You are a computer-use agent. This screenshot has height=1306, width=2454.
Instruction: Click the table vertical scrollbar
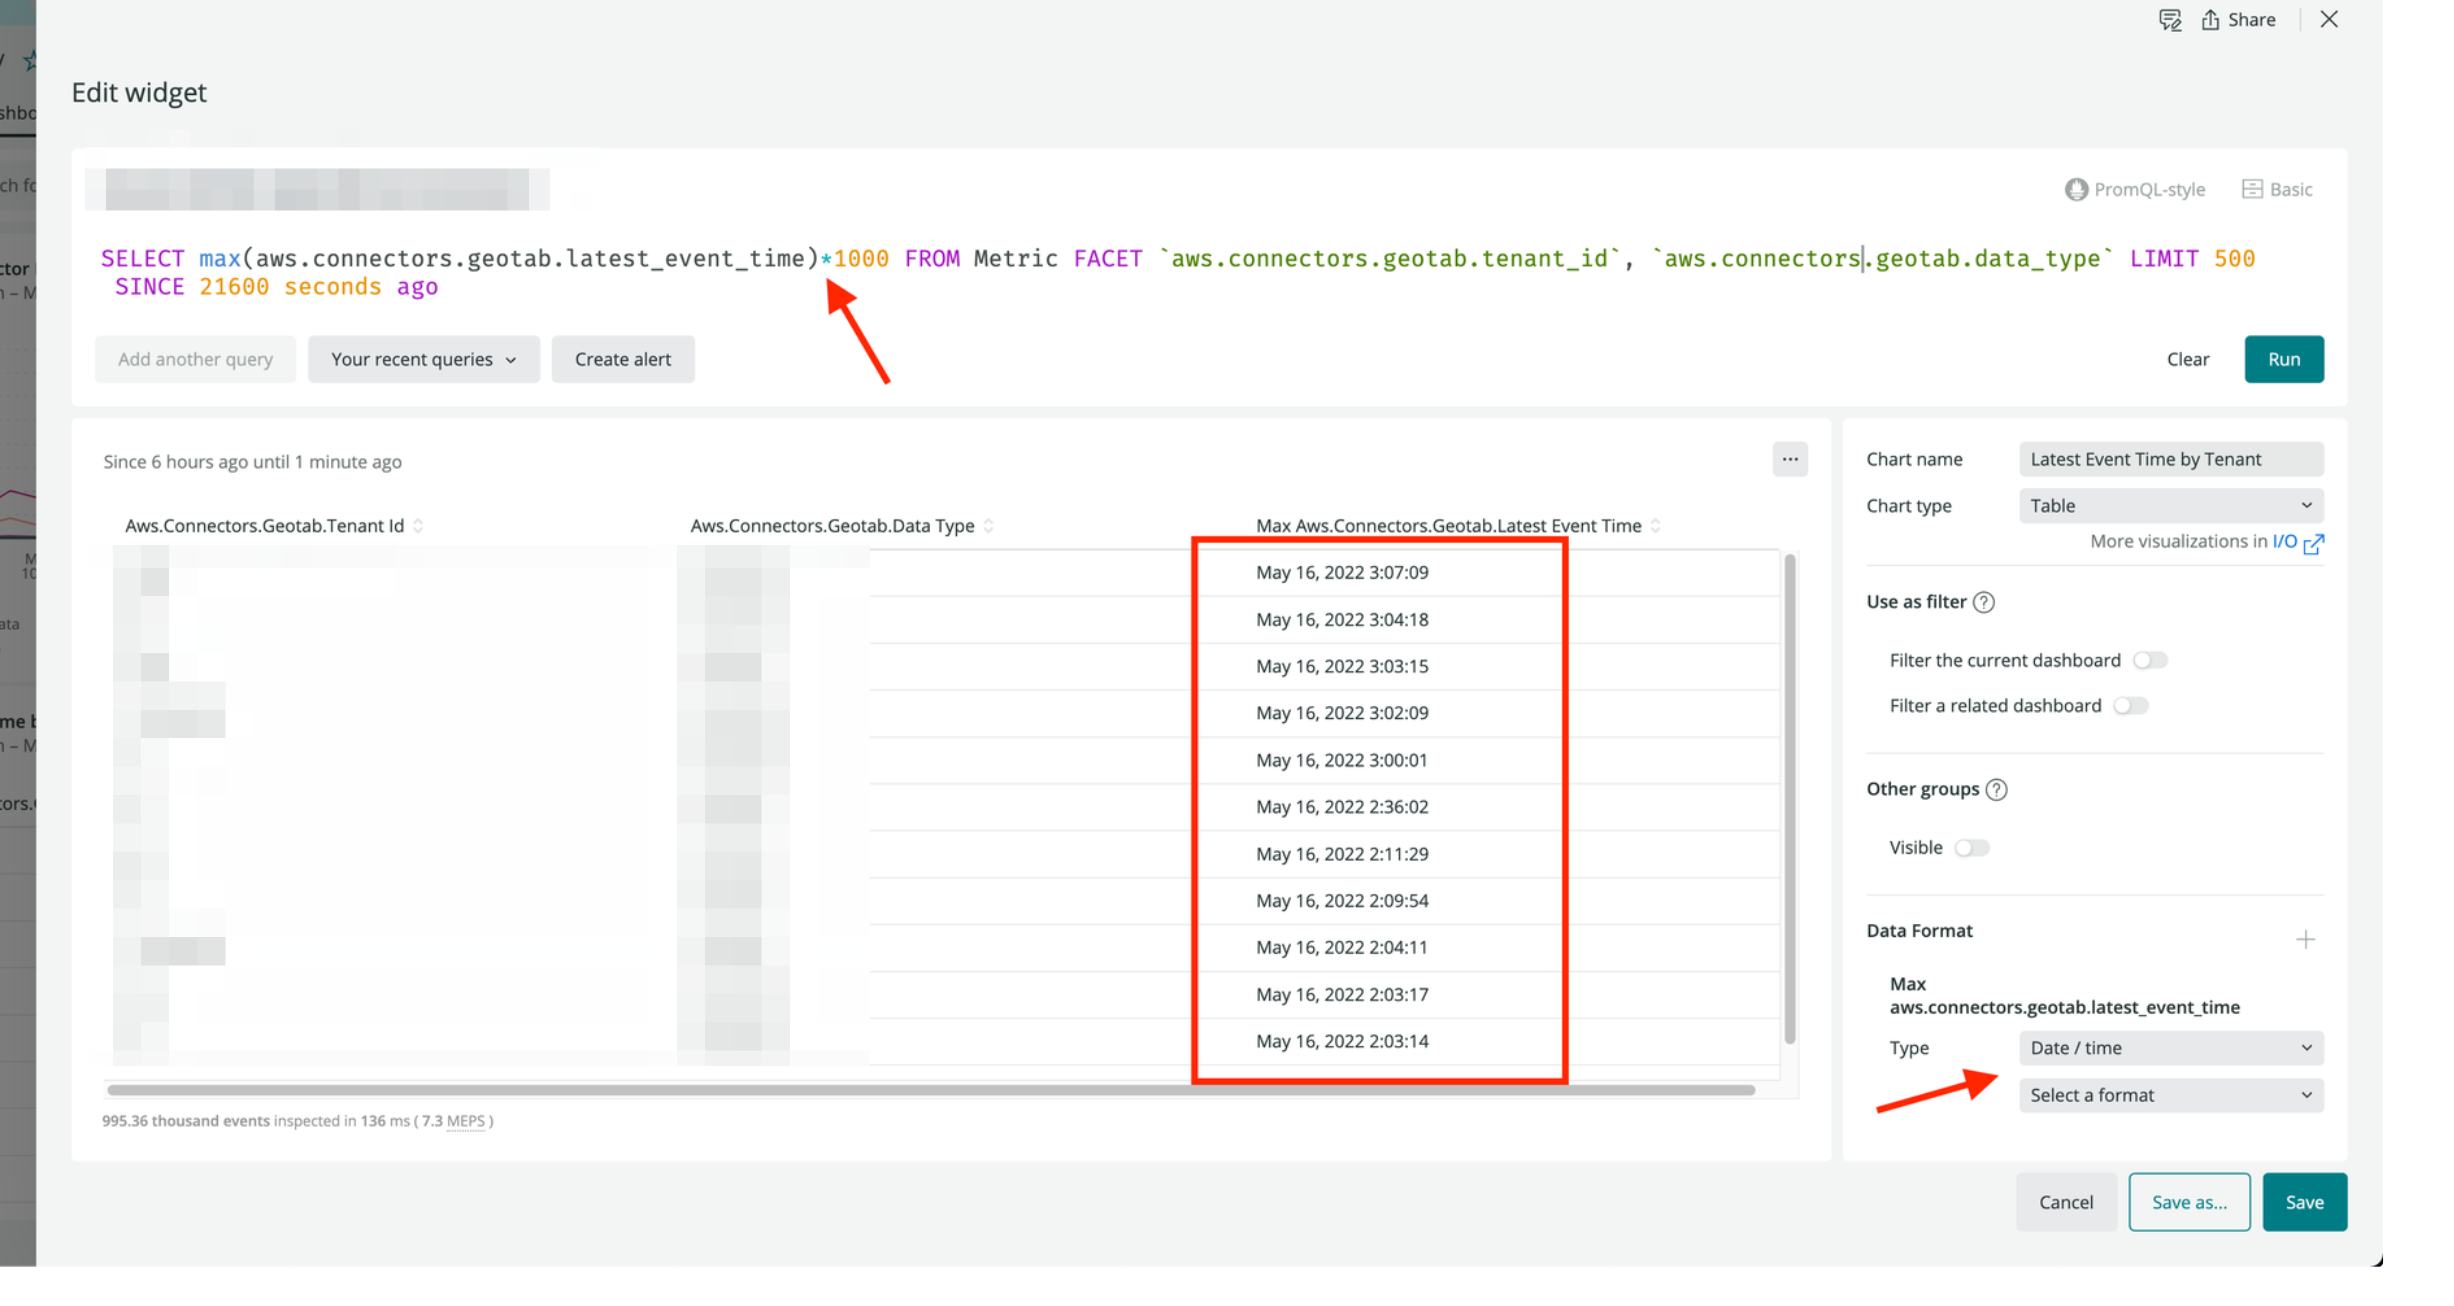point(1789,798)
